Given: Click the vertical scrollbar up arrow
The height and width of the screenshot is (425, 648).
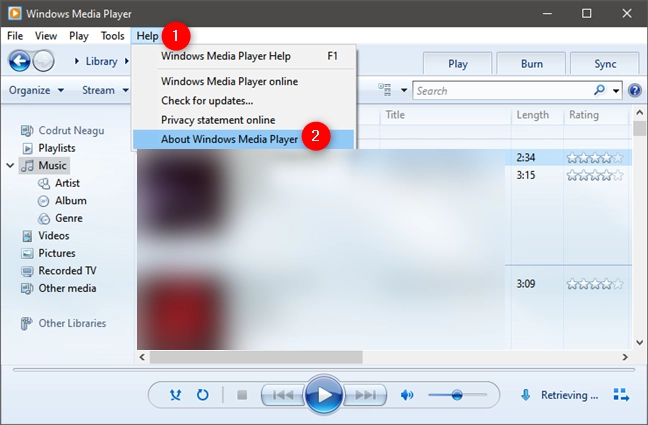Looking at the screenshot, I should (x=640, y=112).
